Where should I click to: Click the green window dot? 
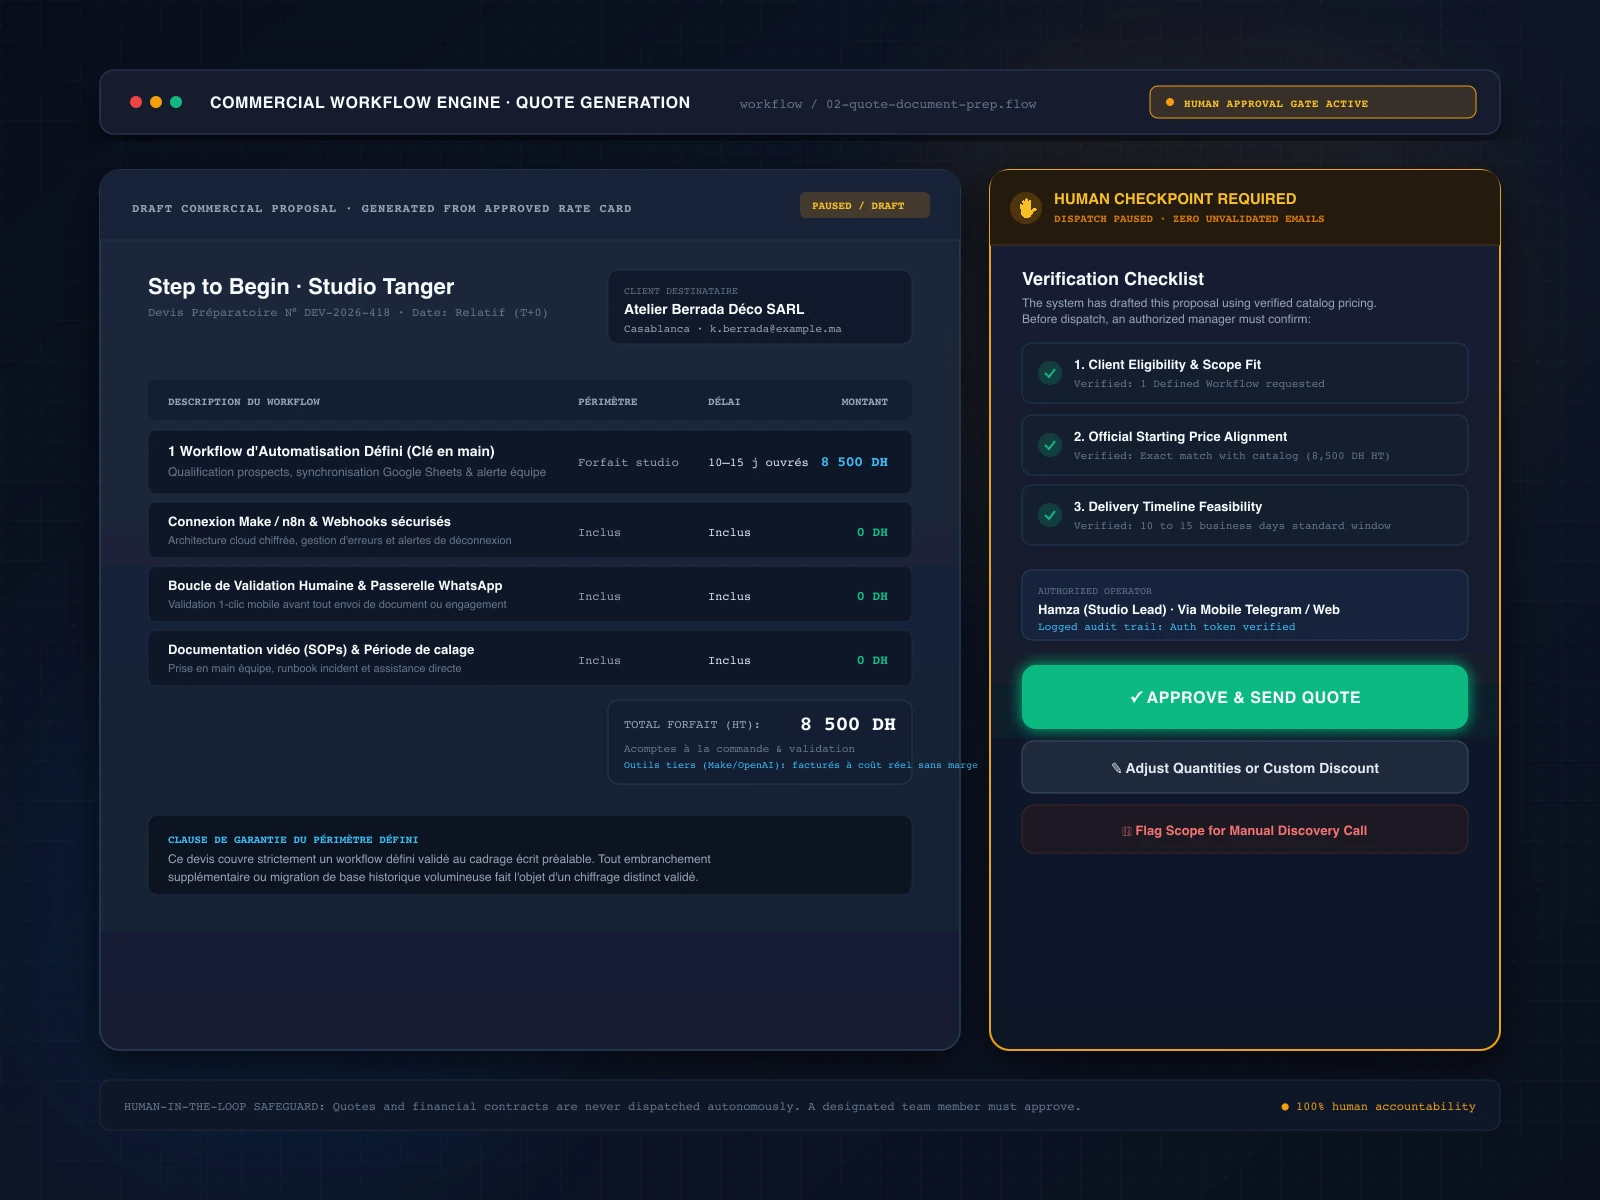tap(176, 102)
